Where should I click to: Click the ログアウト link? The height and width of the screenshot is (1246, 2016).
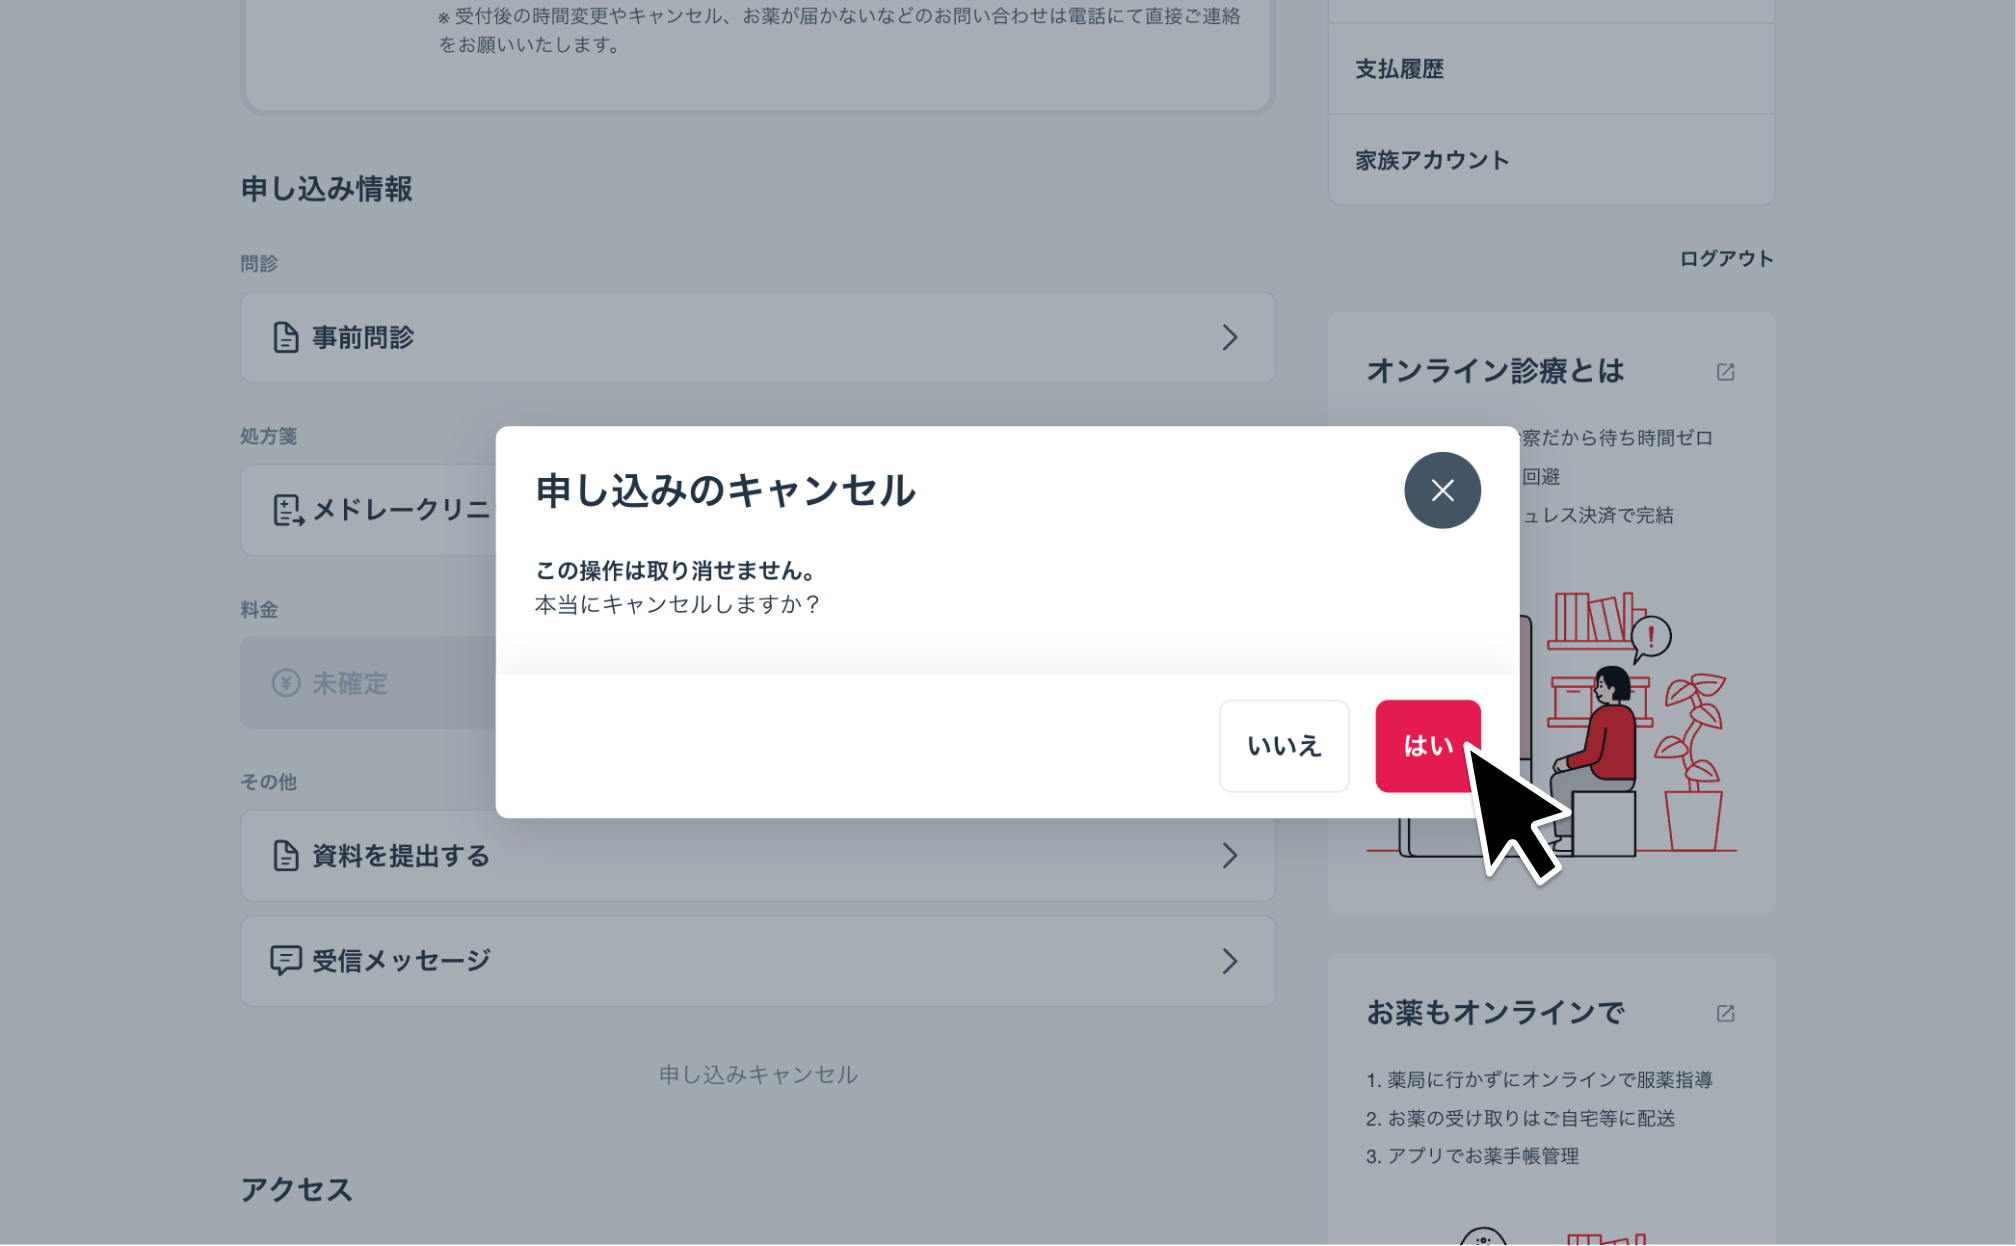pos(1725,259)
